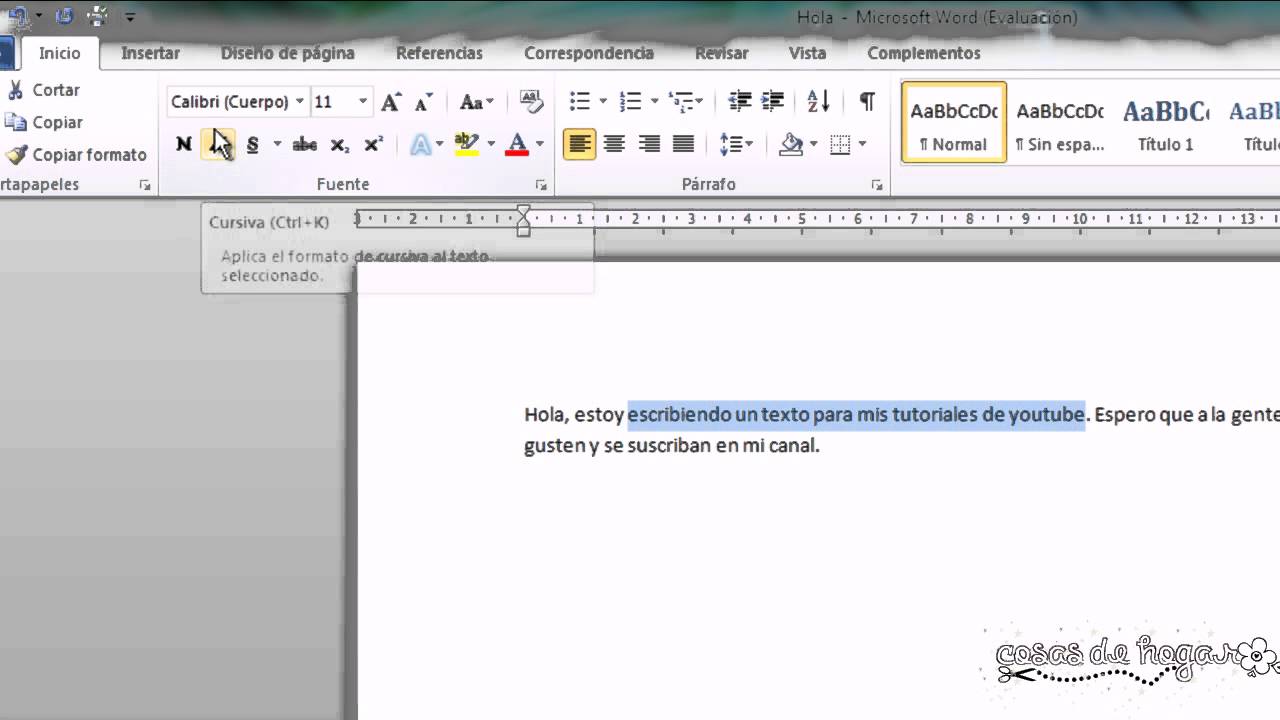Expand the Fuente dialog launcher
The height and width of the screenshot is (720, 1280).
pyautogui.click(x=541, y=185)
